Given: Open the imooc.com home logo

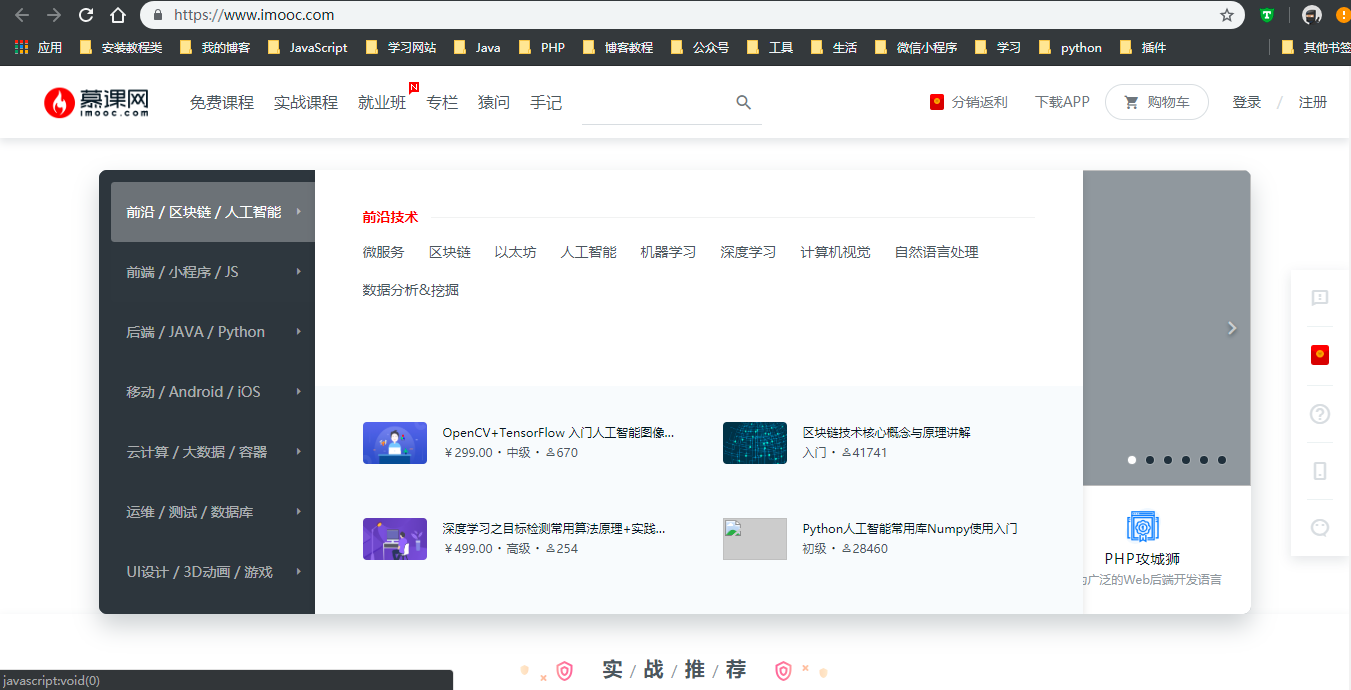Looking at the screenshot, I should click(95, 102).
